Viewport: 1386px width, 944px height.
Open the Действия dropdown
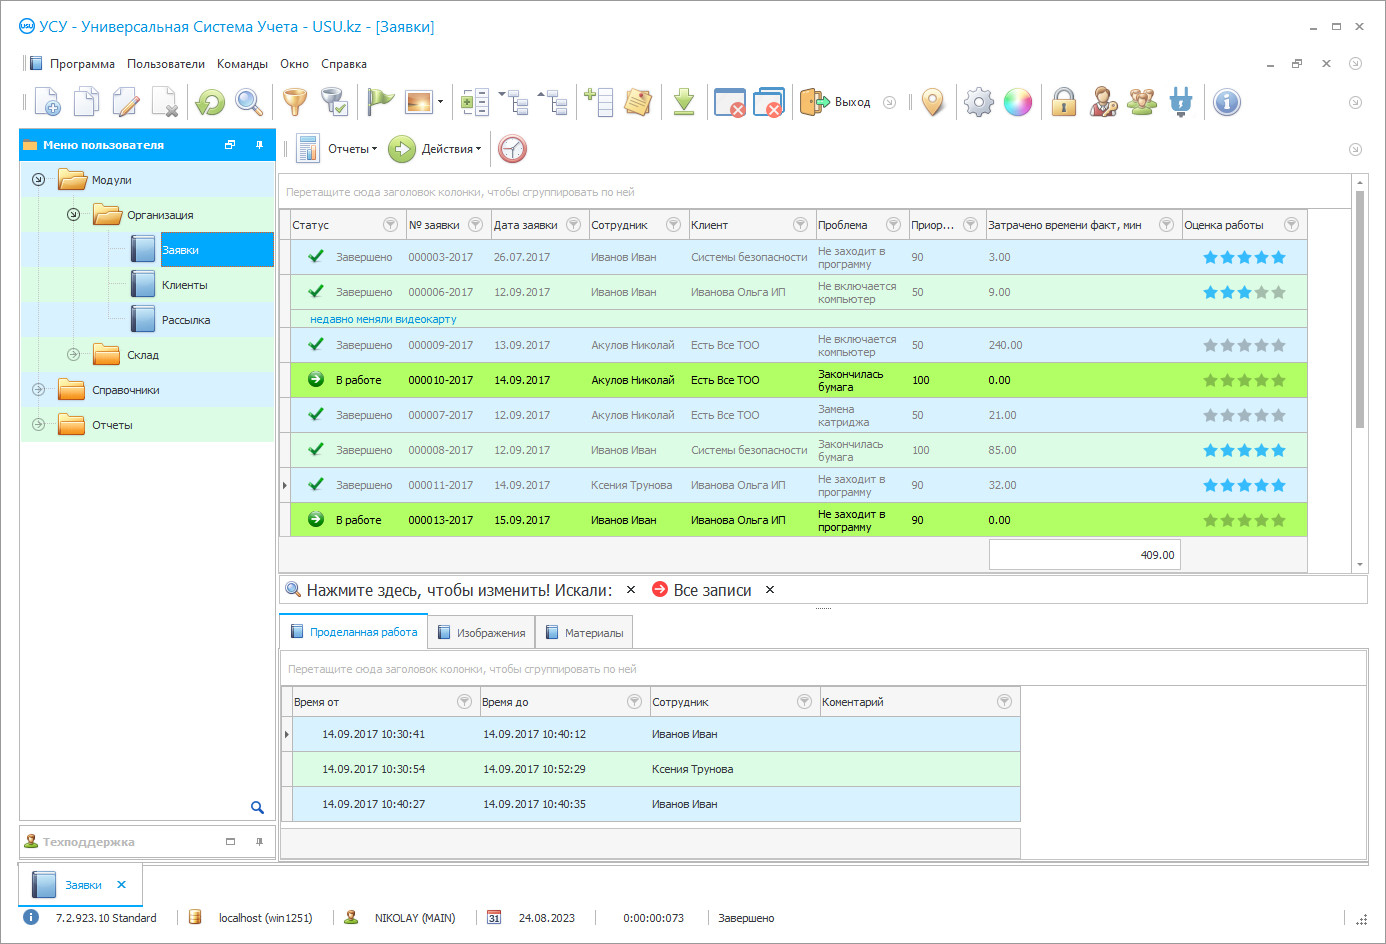tap(435, 149)
